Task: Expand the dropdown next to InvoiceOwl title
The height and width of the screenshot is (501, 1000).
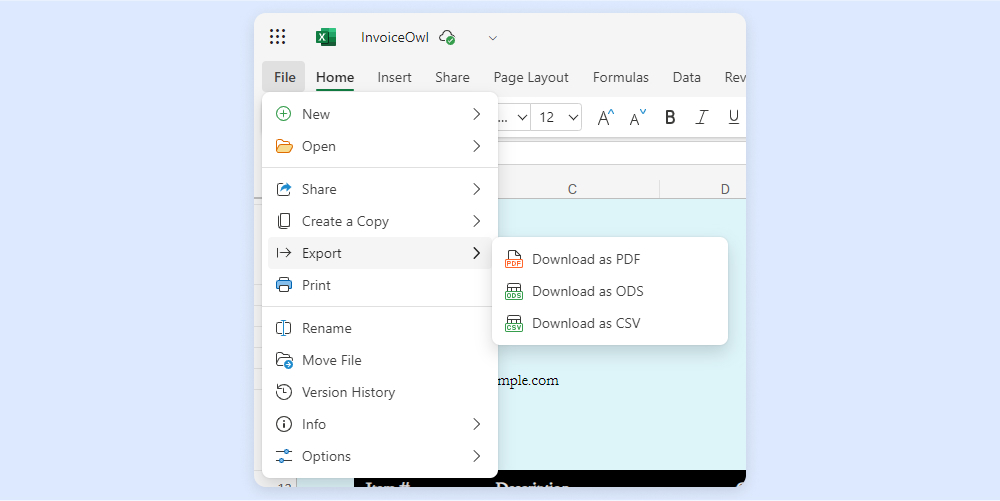Action: (x=492, y=38)
